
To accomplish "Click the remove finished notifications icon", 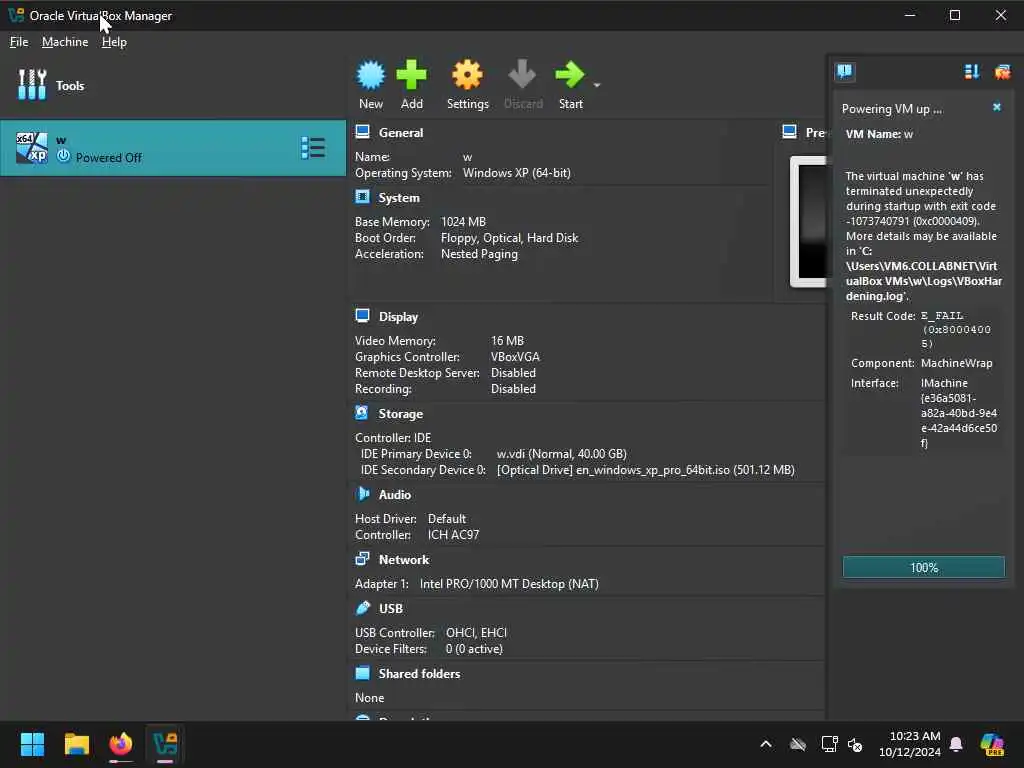I will (1002, 71).
